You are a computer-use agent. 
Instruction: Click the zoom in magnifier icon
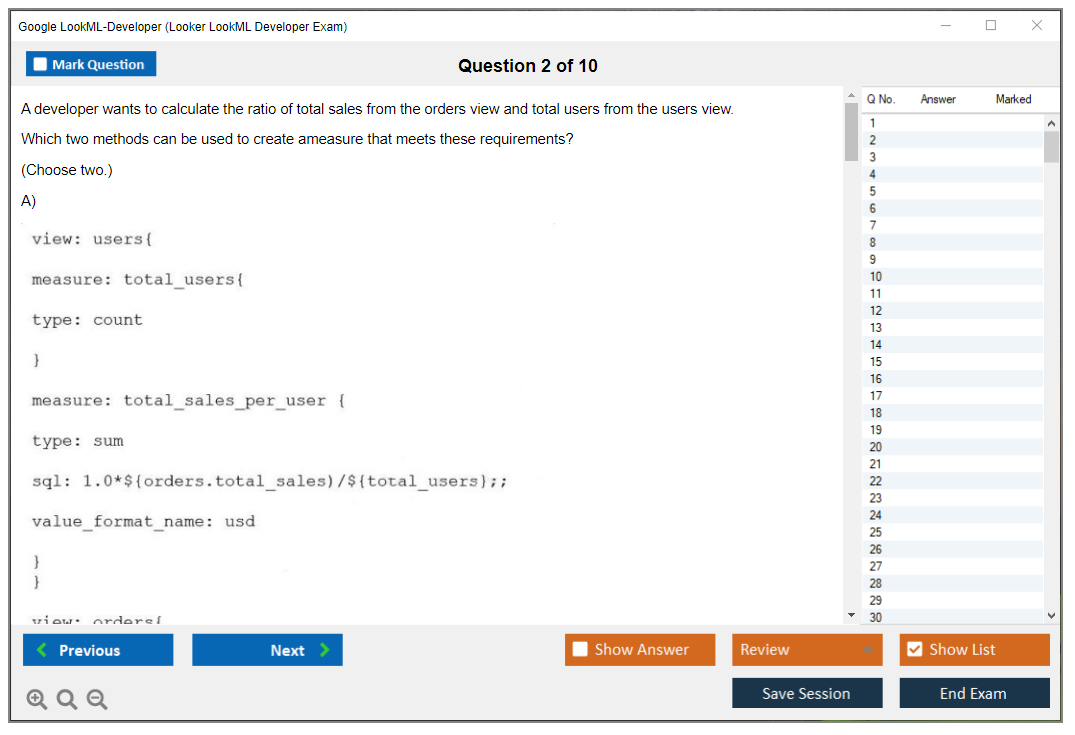tap(37, 699)
